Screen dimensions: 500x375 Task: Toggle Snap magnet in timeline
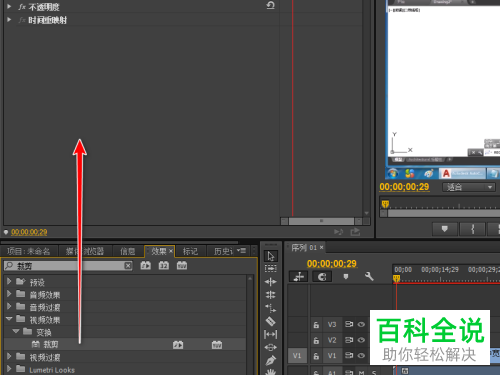[322, 277]
